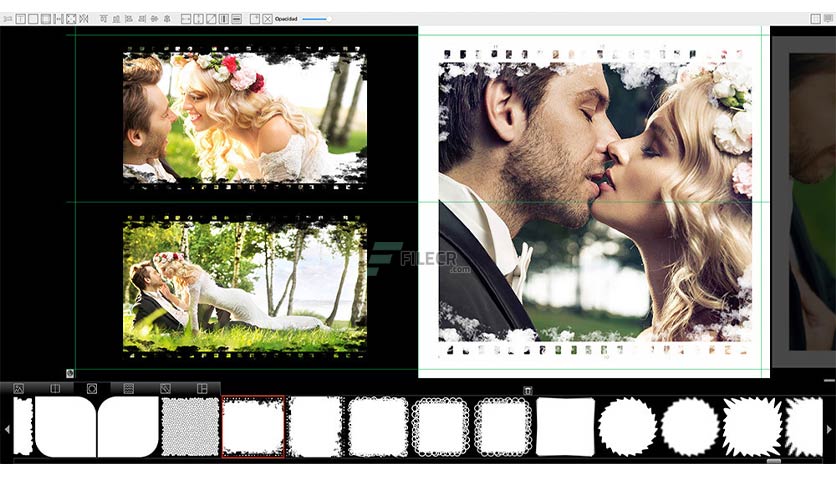This screenshot has height=484, width=836.
Task: Select the kissing couple photo on right page
Action: click(x=595, y=203)
